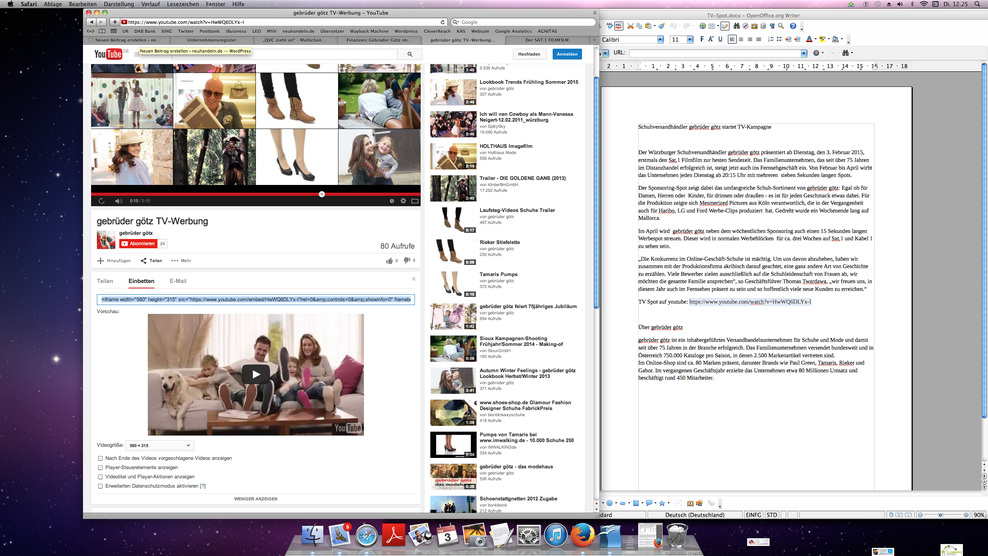Open the Calibri font name dropdown
The image size is (988, 556).
coord(660,39)
